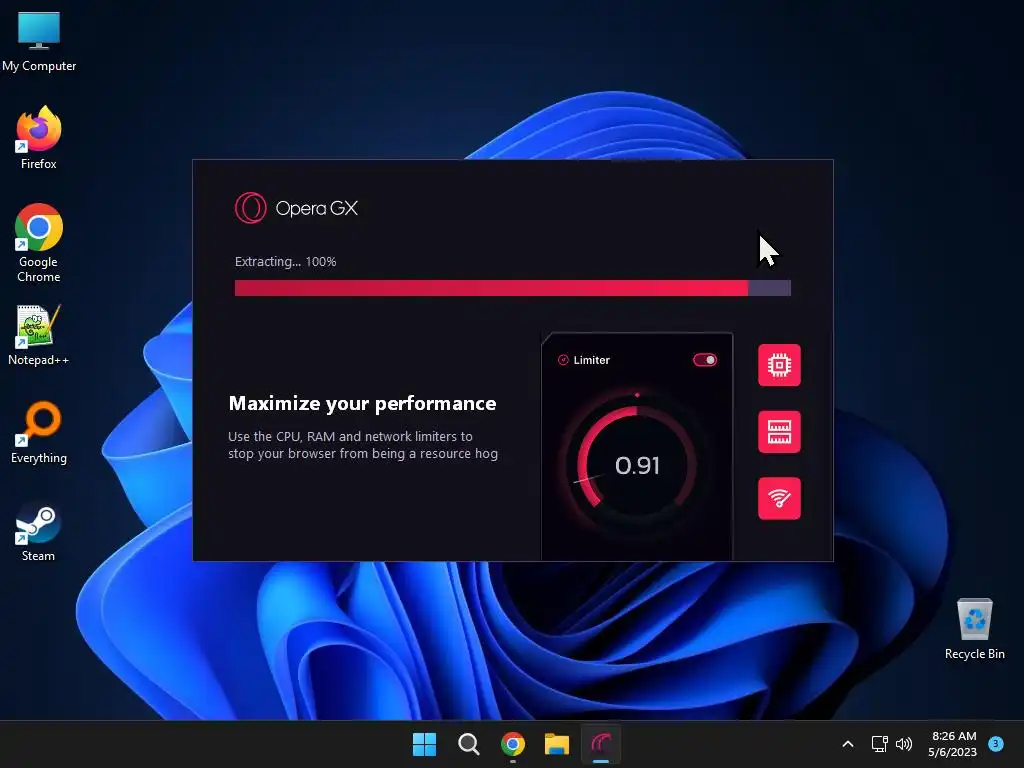Select the Steam desktop shortcut
This screenshot has height=768, width=1024.
tap(39, 531)
